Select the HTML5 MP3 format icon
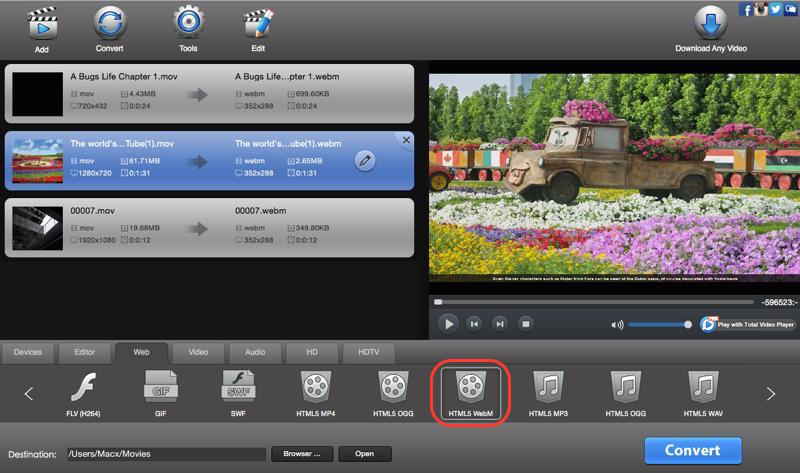The height and width of the screenshot is (473, 800). point(548,387)
